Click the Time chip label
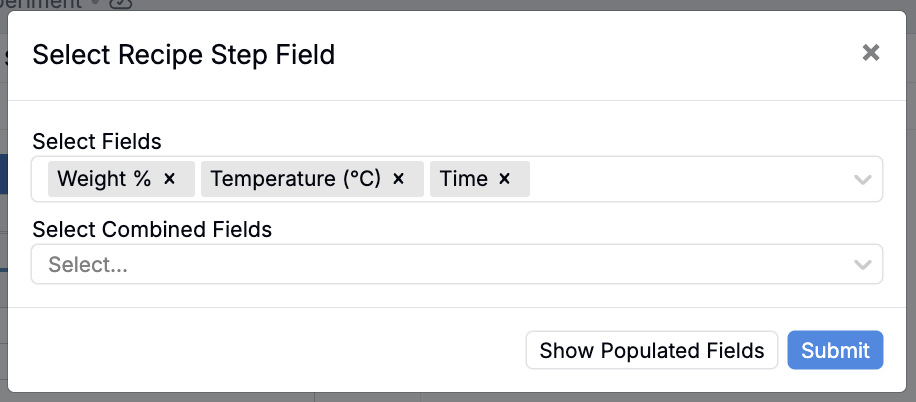The width and height of the screenshot is (916, 402). (464, 179)
